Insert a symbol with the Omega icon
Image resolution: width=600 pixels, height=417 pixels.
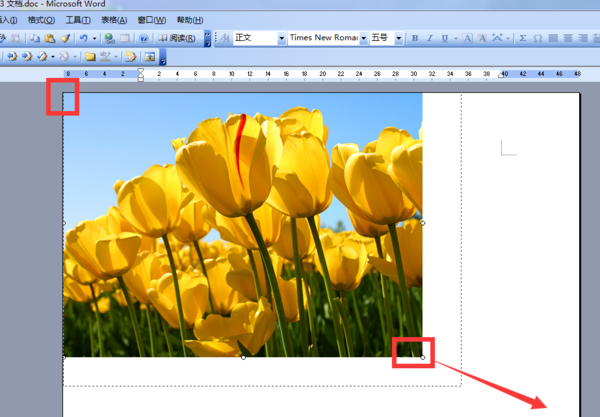(538, 38)
